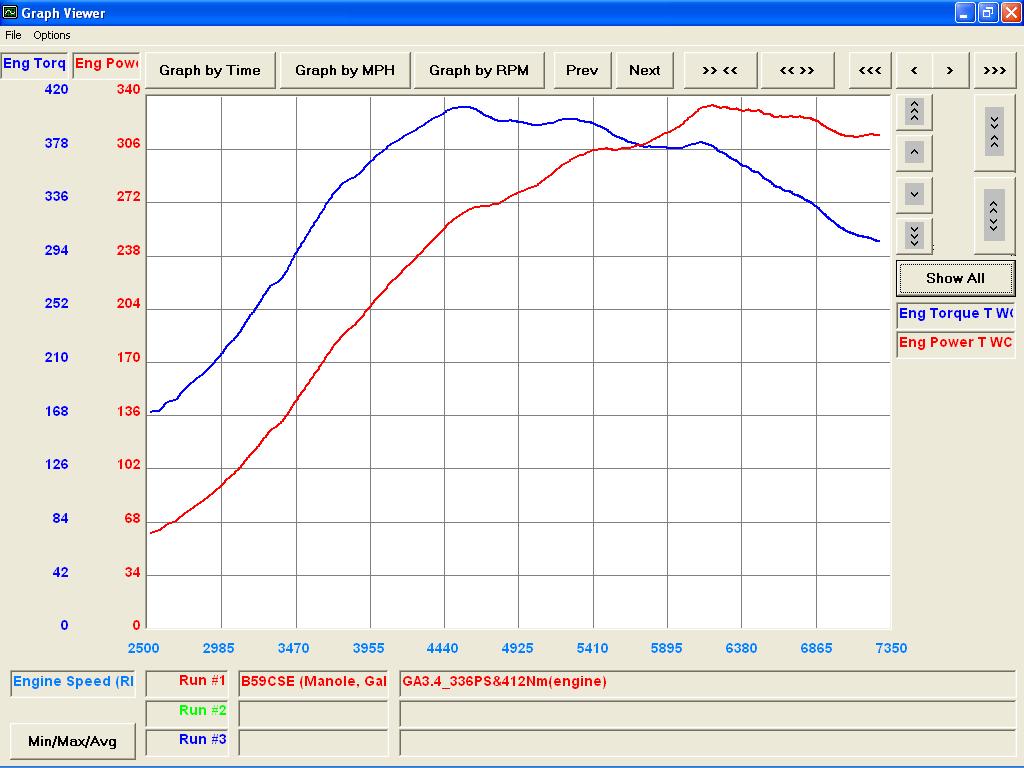Click the empty Run #2 name field

[x=313, y=713]
